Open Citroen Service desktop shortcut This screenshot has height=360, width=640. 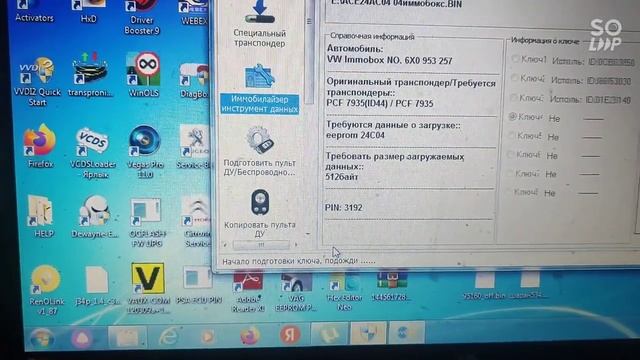[196, 222]
